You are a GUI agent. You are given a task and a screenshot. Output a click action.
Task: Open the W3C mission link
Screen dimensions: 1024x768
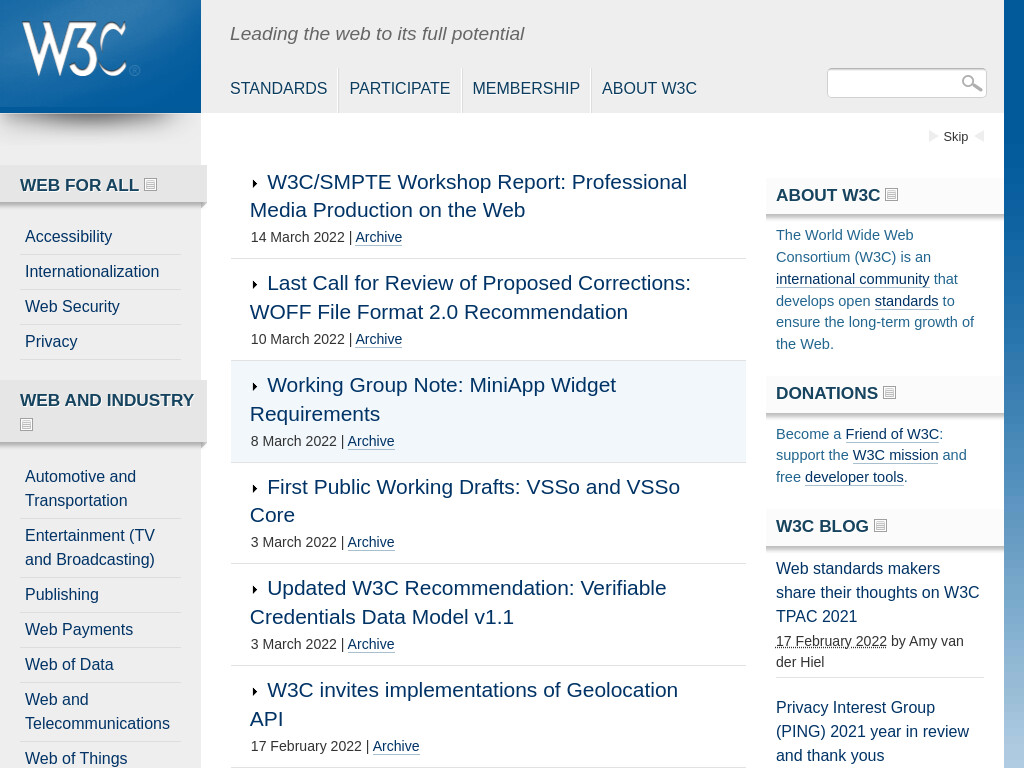[895, 455]
